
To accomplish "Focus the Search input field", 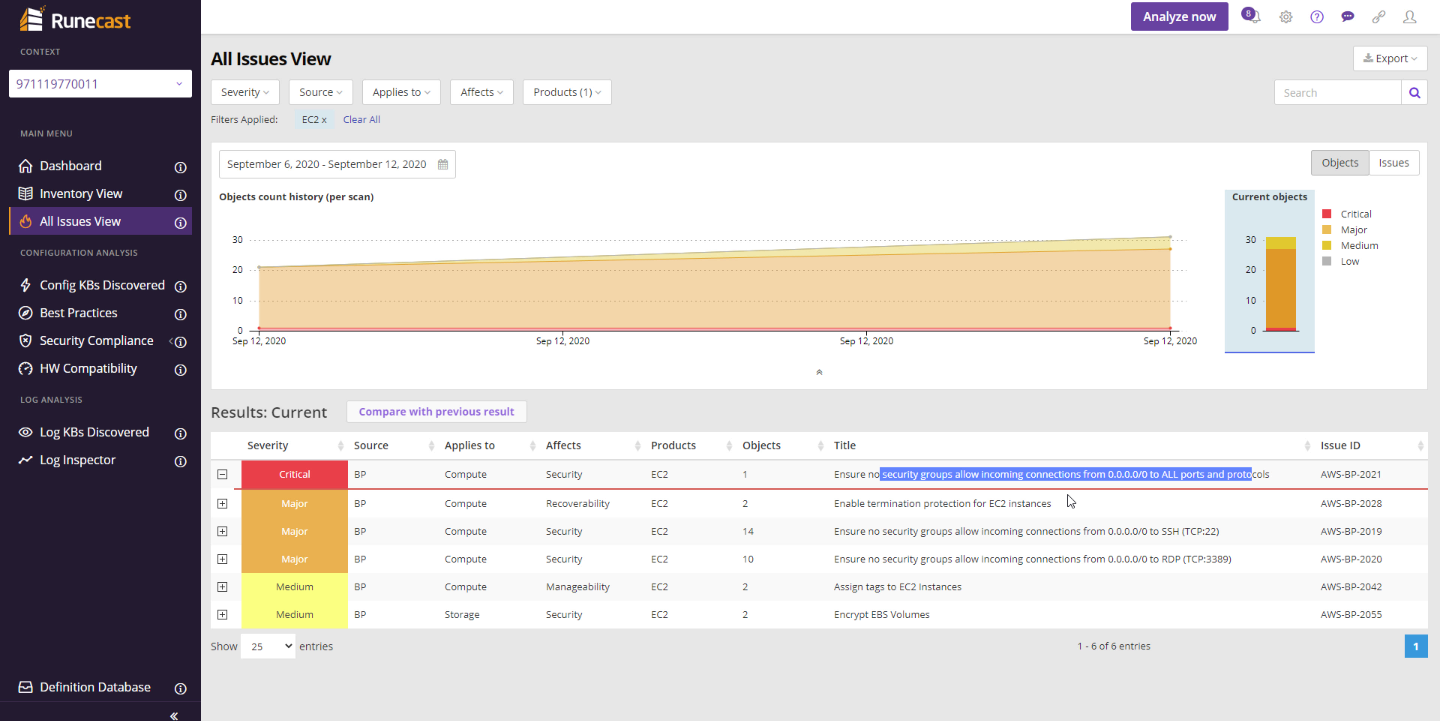I will [x=1337, y=92].
